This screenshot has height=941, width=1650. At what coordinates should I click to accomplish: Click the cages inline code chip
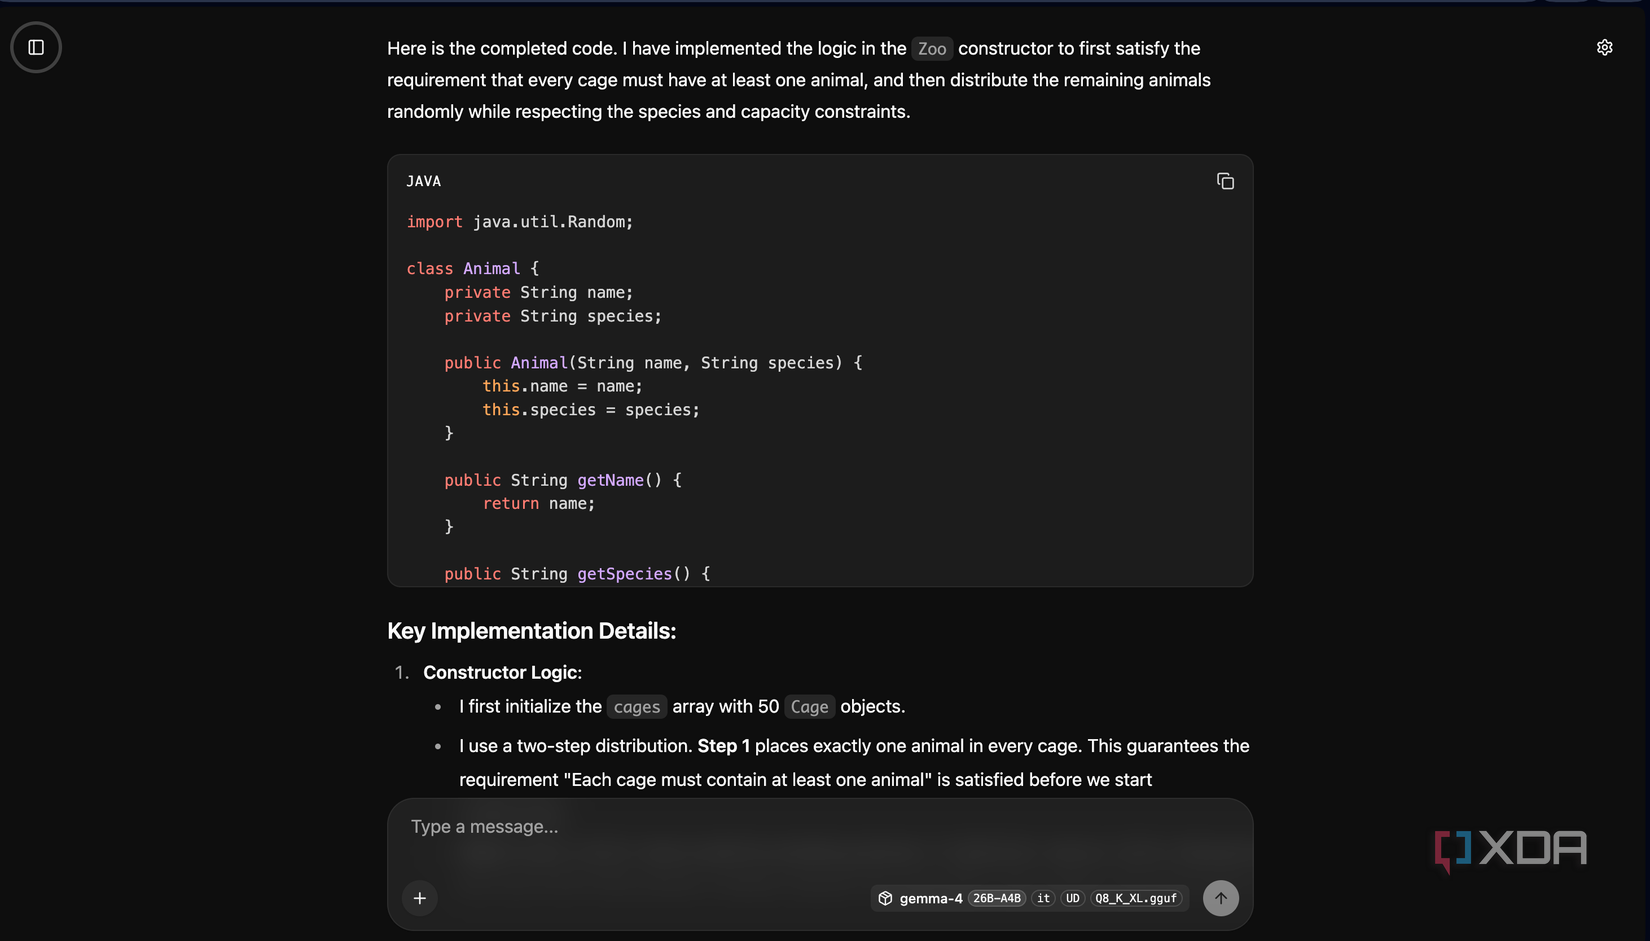click(x=637, y=707)
